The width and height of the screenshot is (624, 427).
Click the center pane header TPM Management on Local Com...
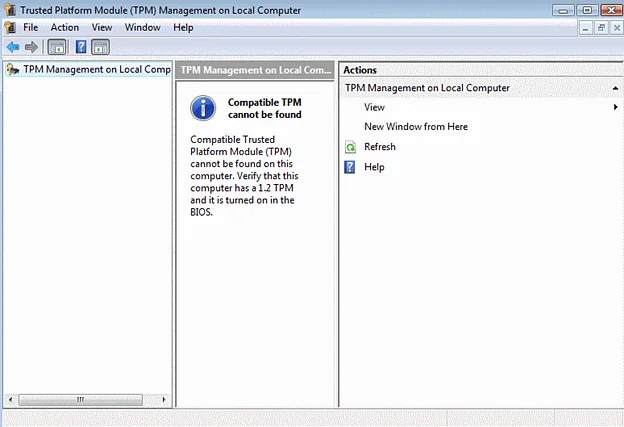coord(255,70)
